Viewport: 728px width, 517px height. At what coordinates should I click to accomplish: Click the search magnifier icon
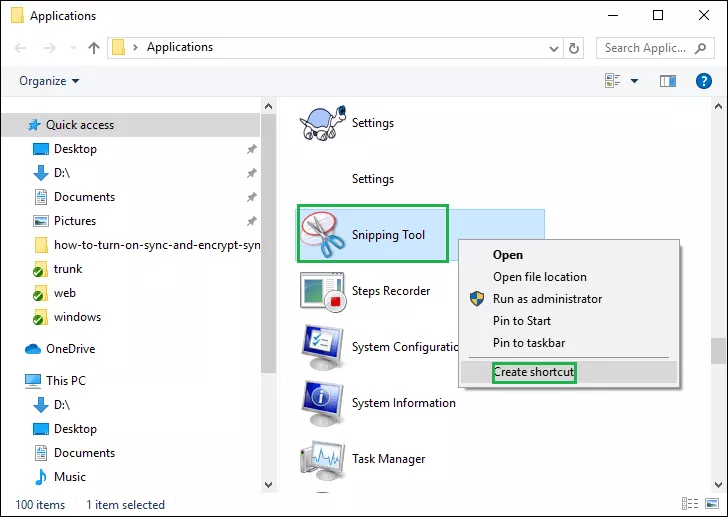[x=701, y=48]
